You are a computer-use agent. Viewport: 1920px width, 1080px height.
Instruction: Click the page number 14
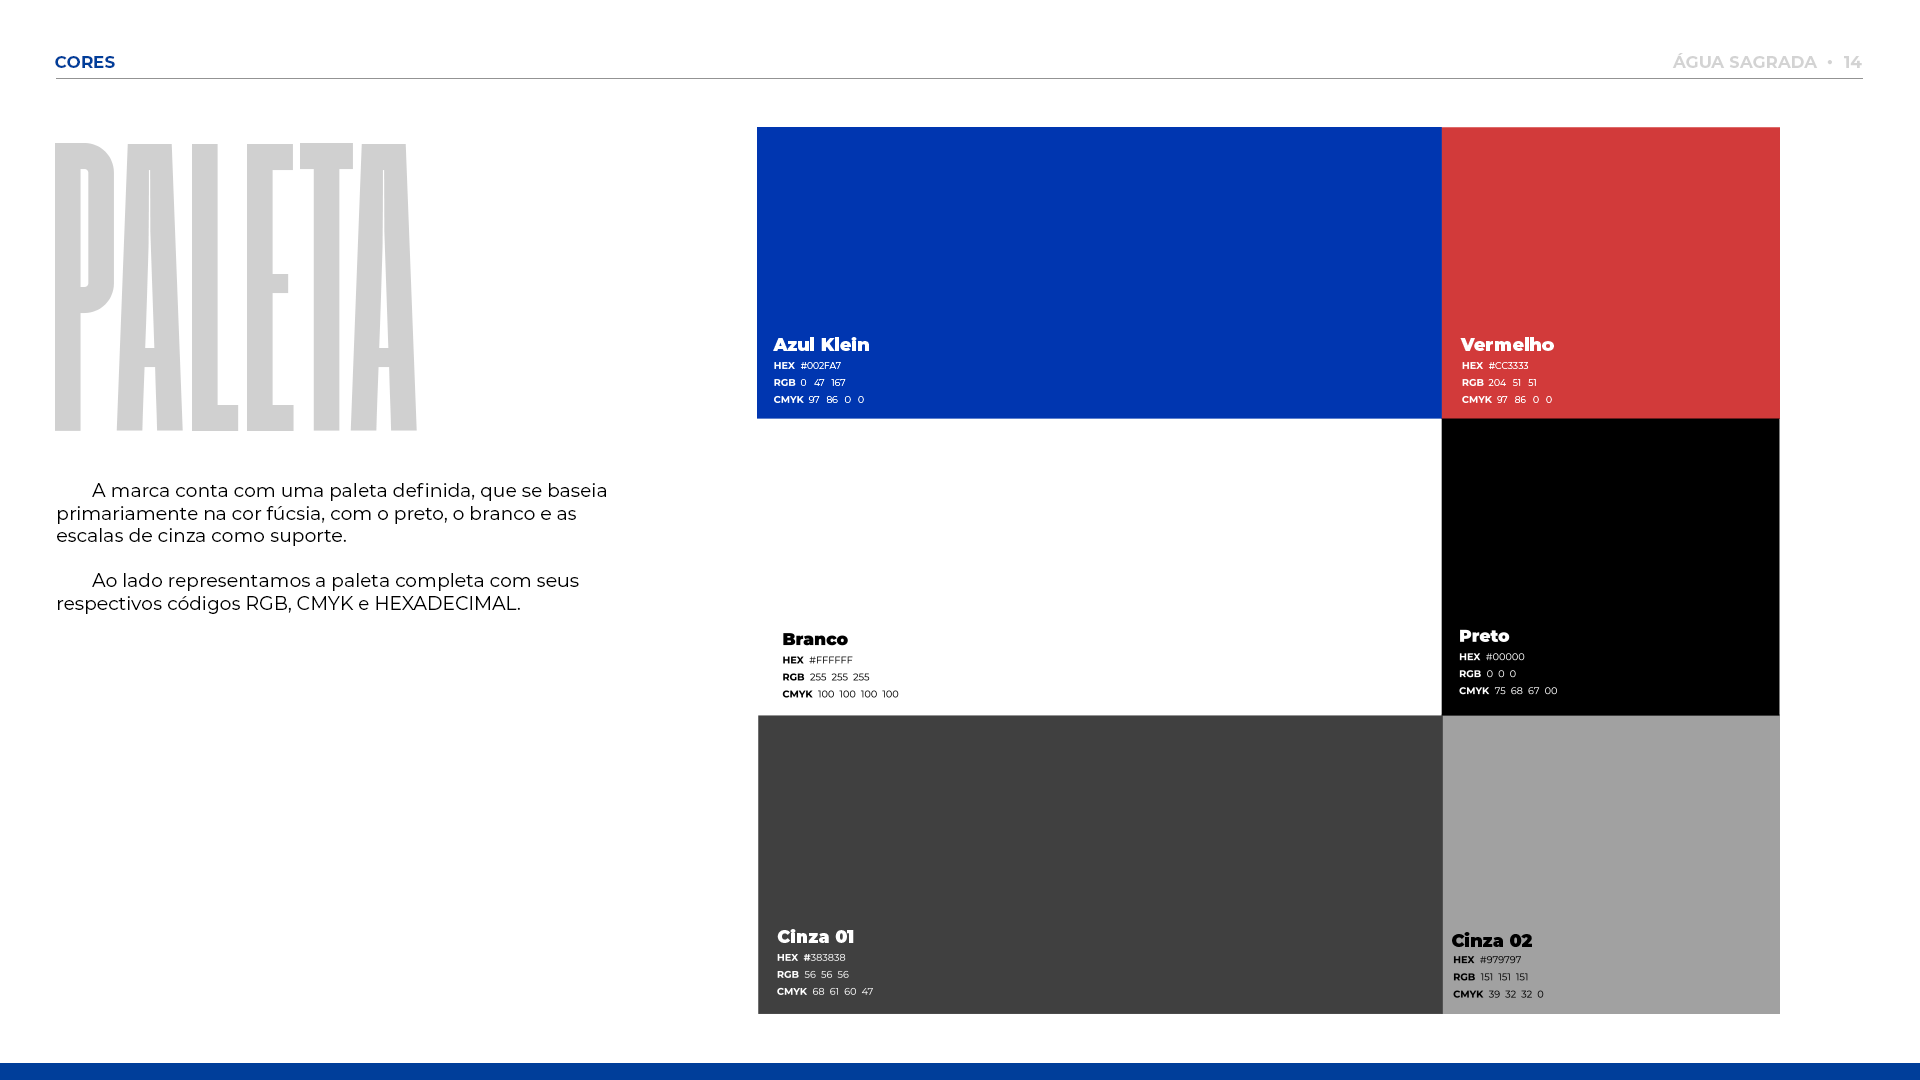pos(1852,62)
